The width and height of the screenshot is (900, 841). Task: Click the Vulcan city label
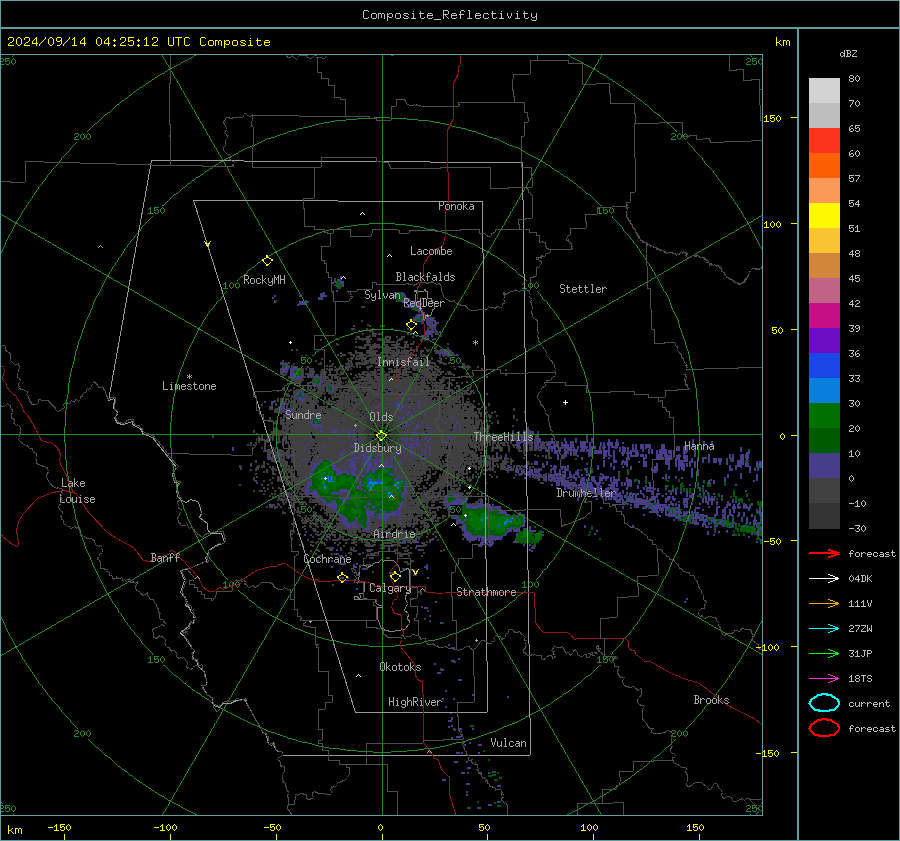508,743
